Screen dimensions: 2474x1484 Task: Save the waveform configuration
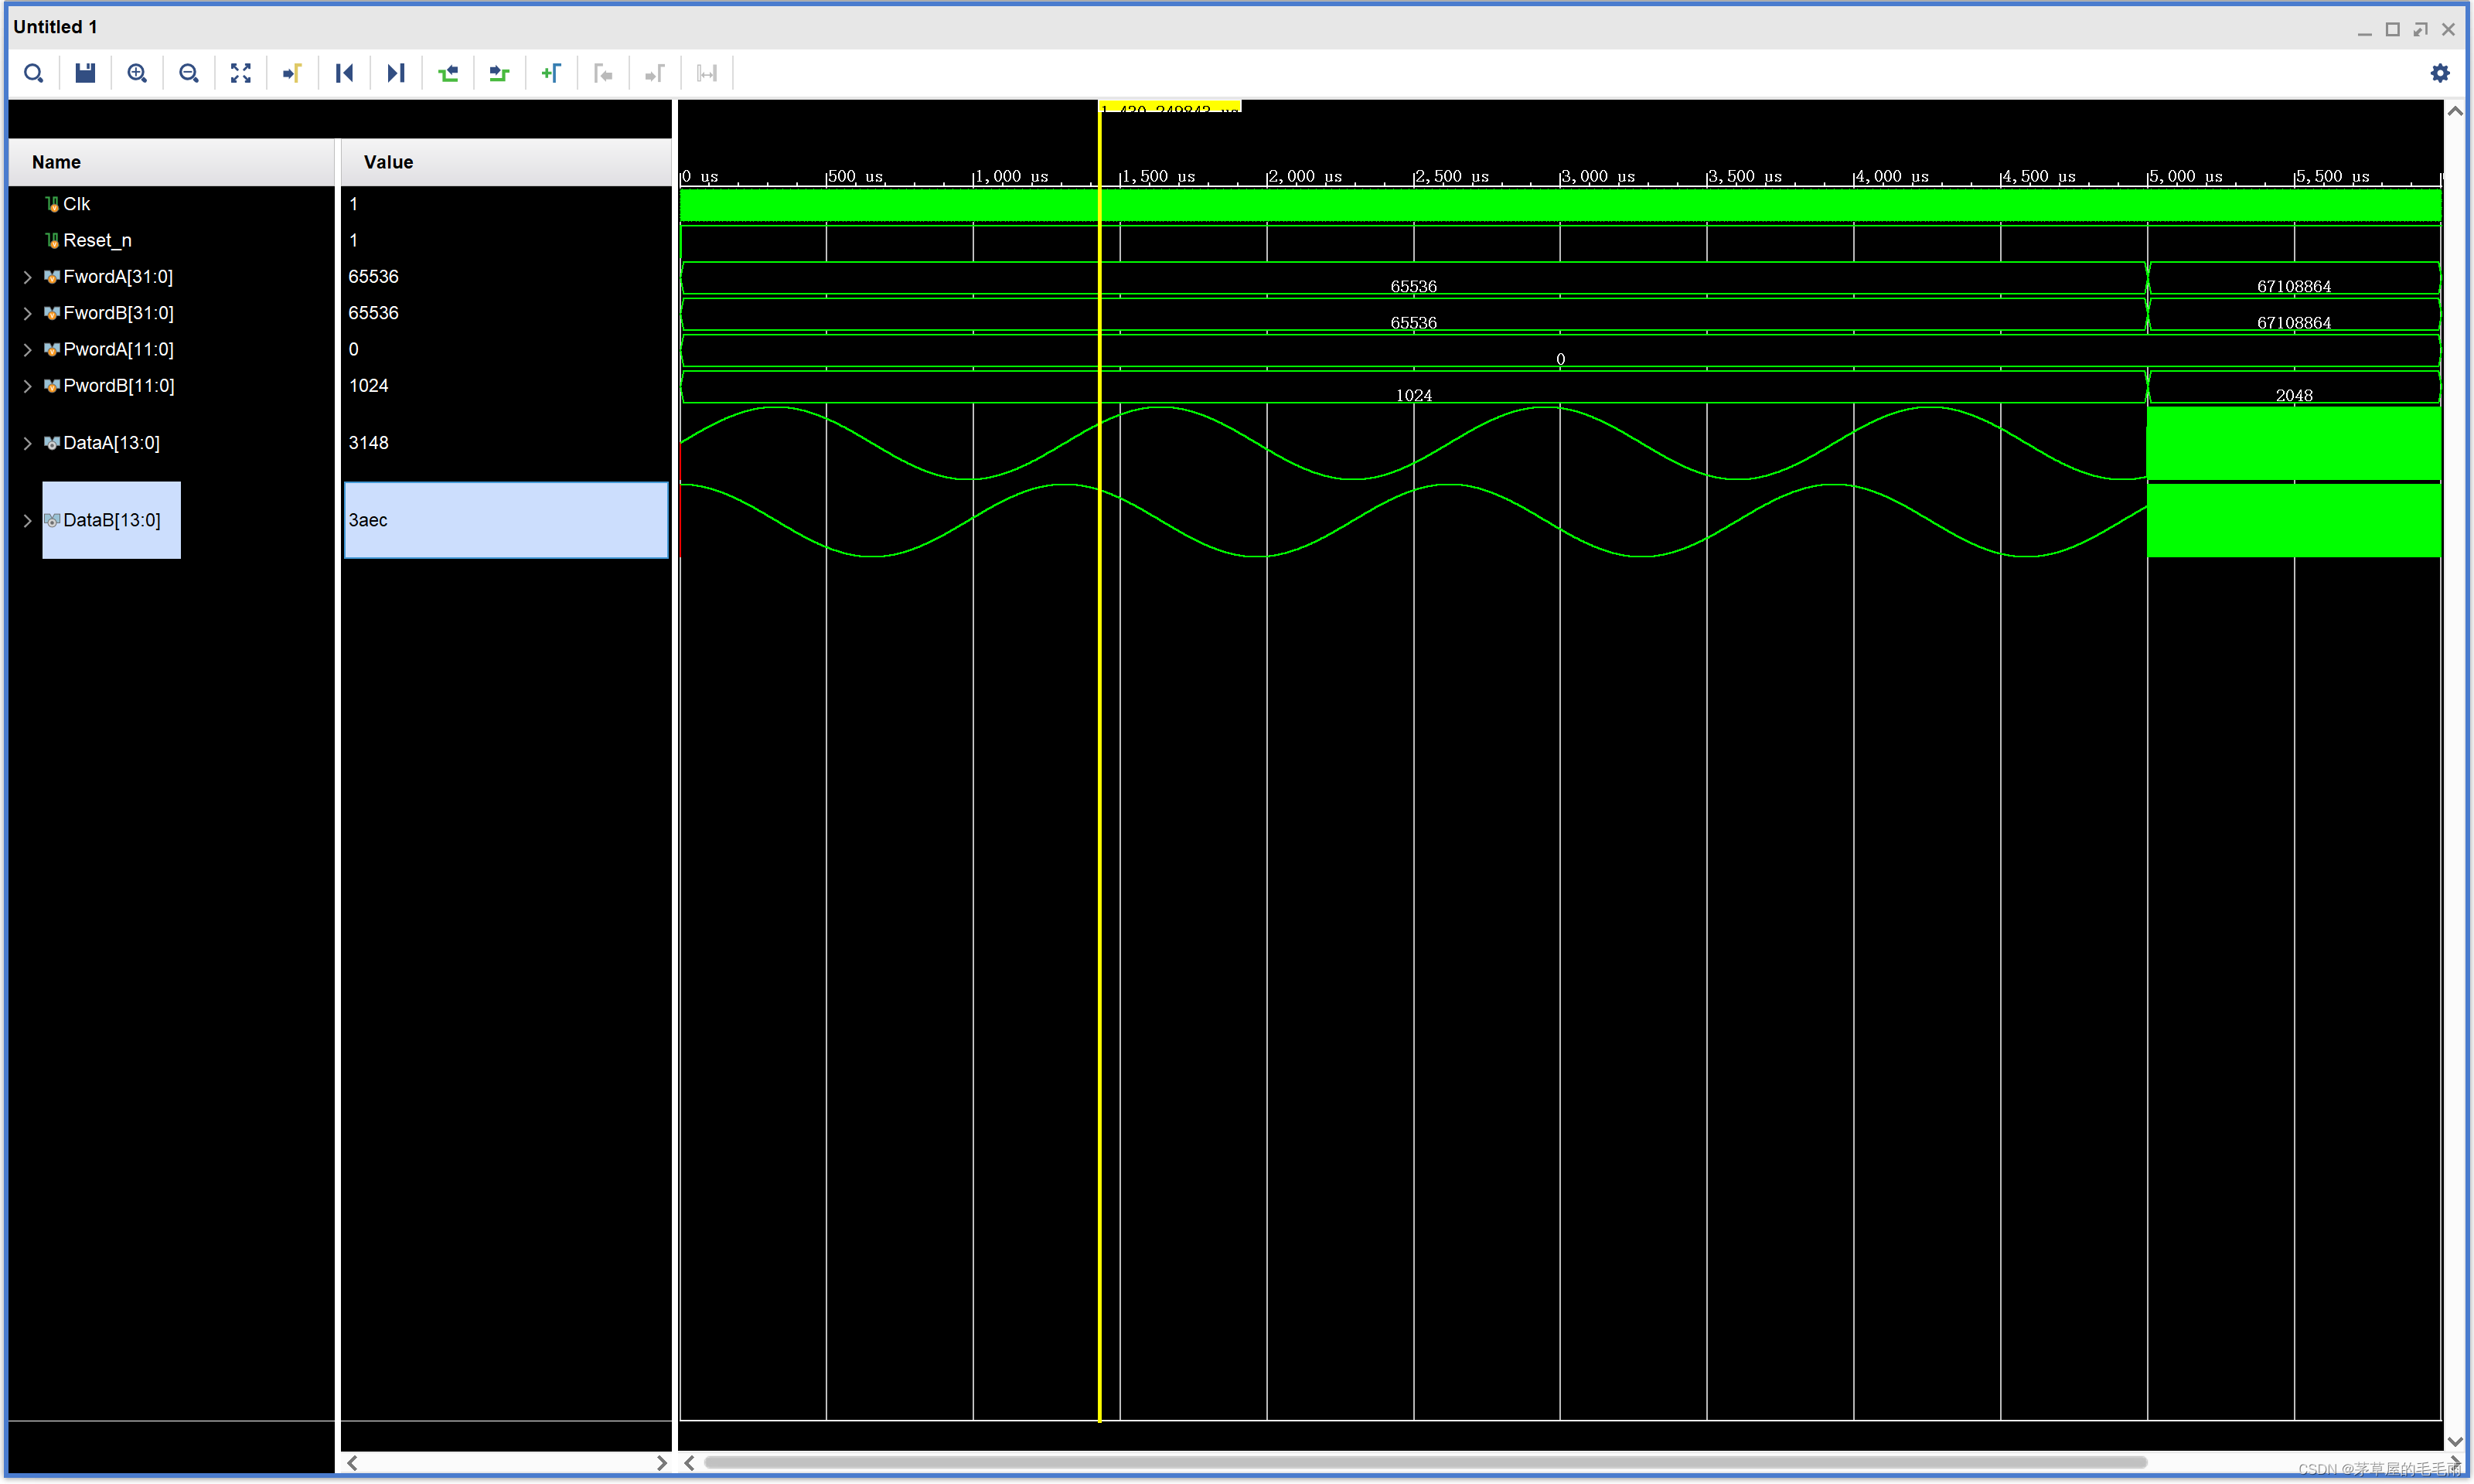tap(85, 73)
